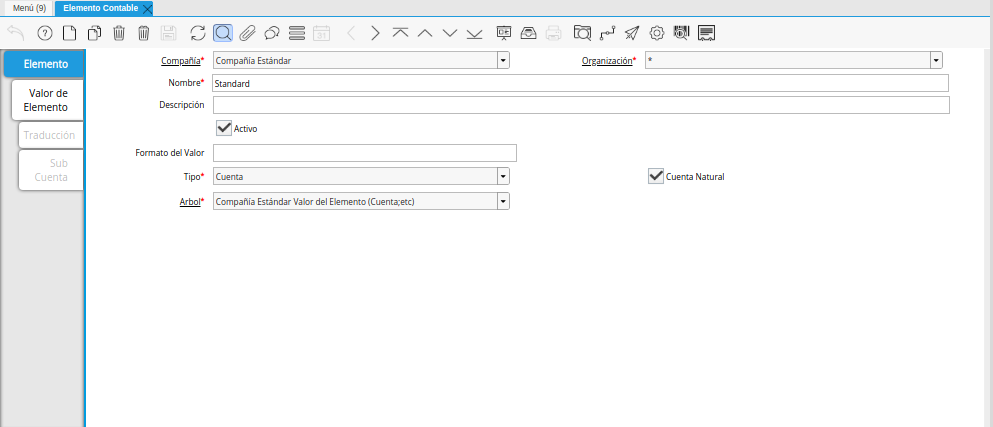Open the Report presentation icon

click(x=504, y=33)
